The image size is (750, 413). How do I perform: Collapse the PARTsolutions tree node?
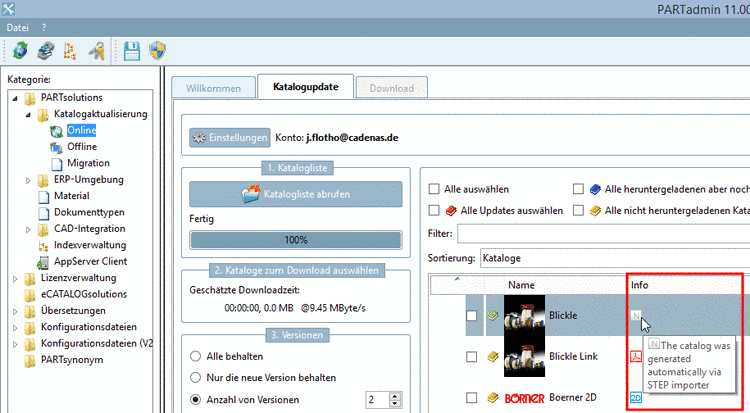[15, 98]
